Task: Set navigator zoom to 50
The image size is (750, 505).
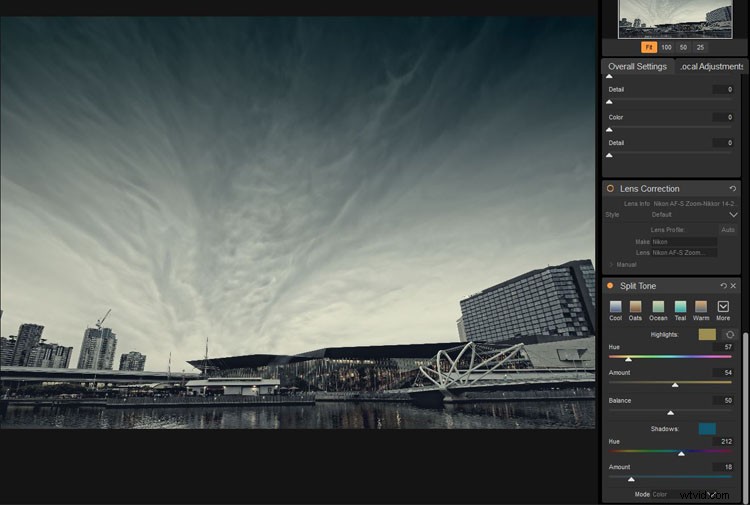Action: coord(683,47)
